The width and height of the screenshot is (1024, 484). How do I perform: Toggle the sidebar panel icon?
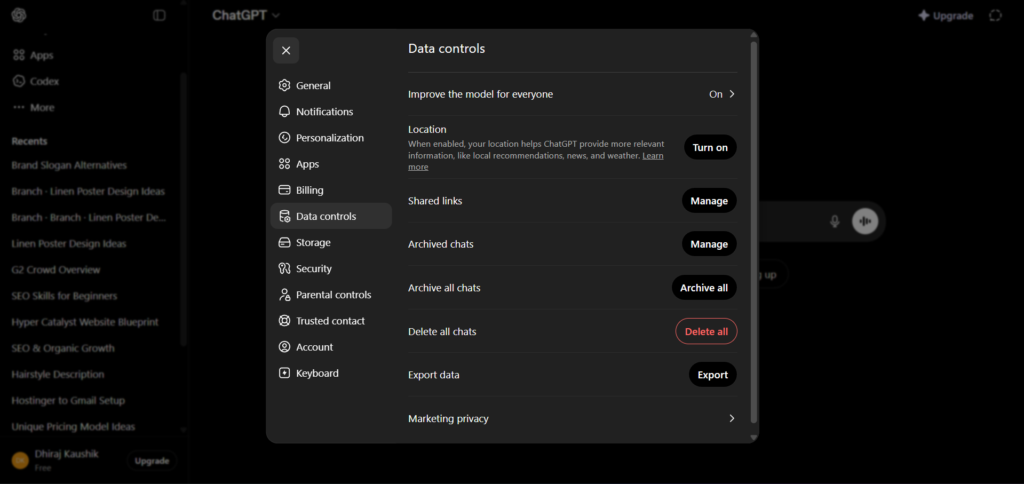click(159, 15)
